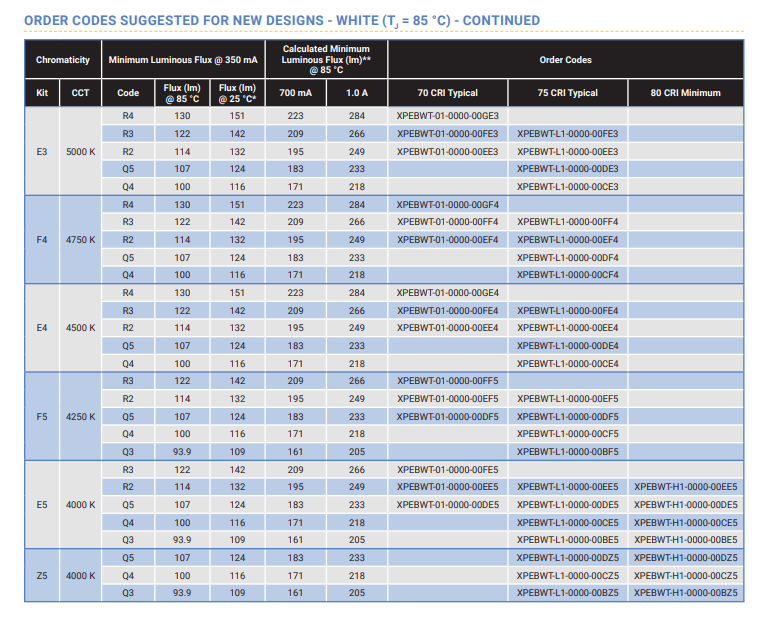Click the Flux (lm) @ 25 °C* subheader
This screenshot has height=619, width=774.
click(x=237, y=93)
